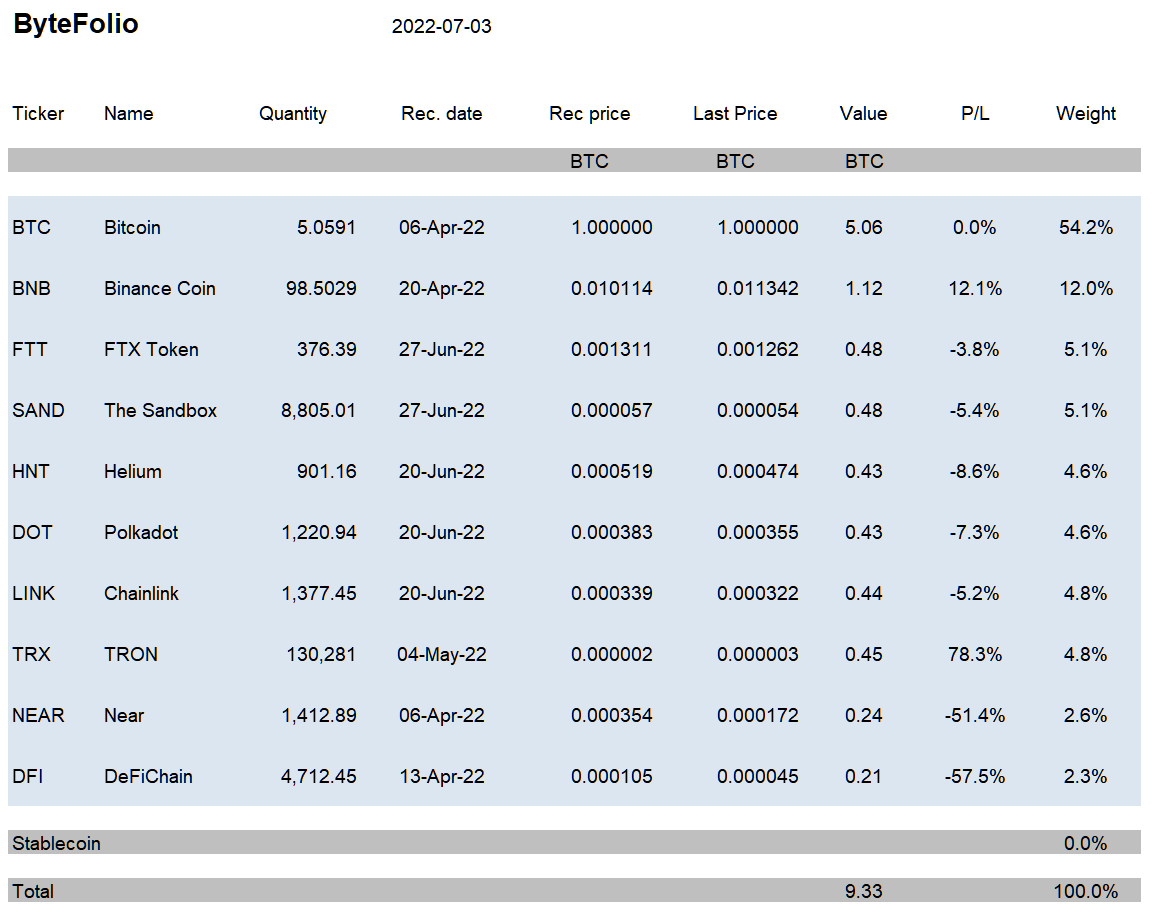
Task: Select the date 13-Apr-22
Action: pyautogui.click(x=441, y=776)
